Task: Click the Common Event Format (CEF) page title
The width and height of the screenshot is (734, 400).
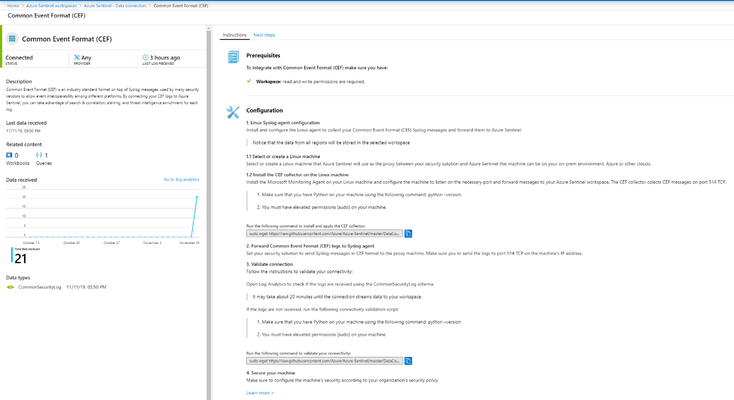Action: [46, 15]
